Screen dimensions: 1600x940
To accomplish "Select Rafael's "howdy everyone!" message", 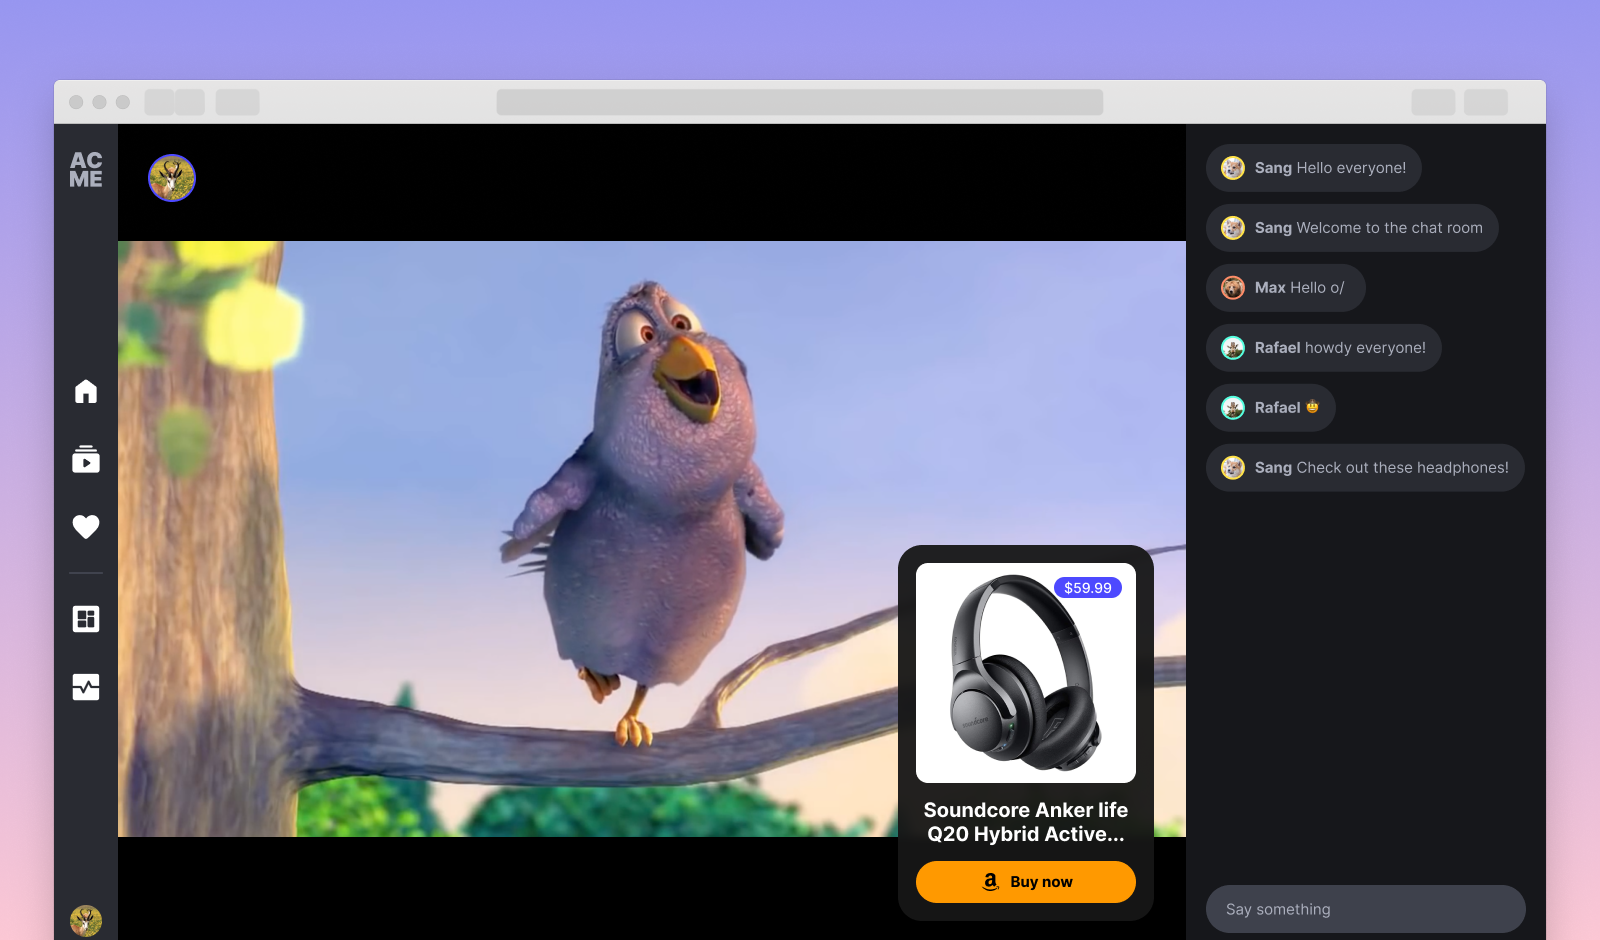I will 1324,348.
